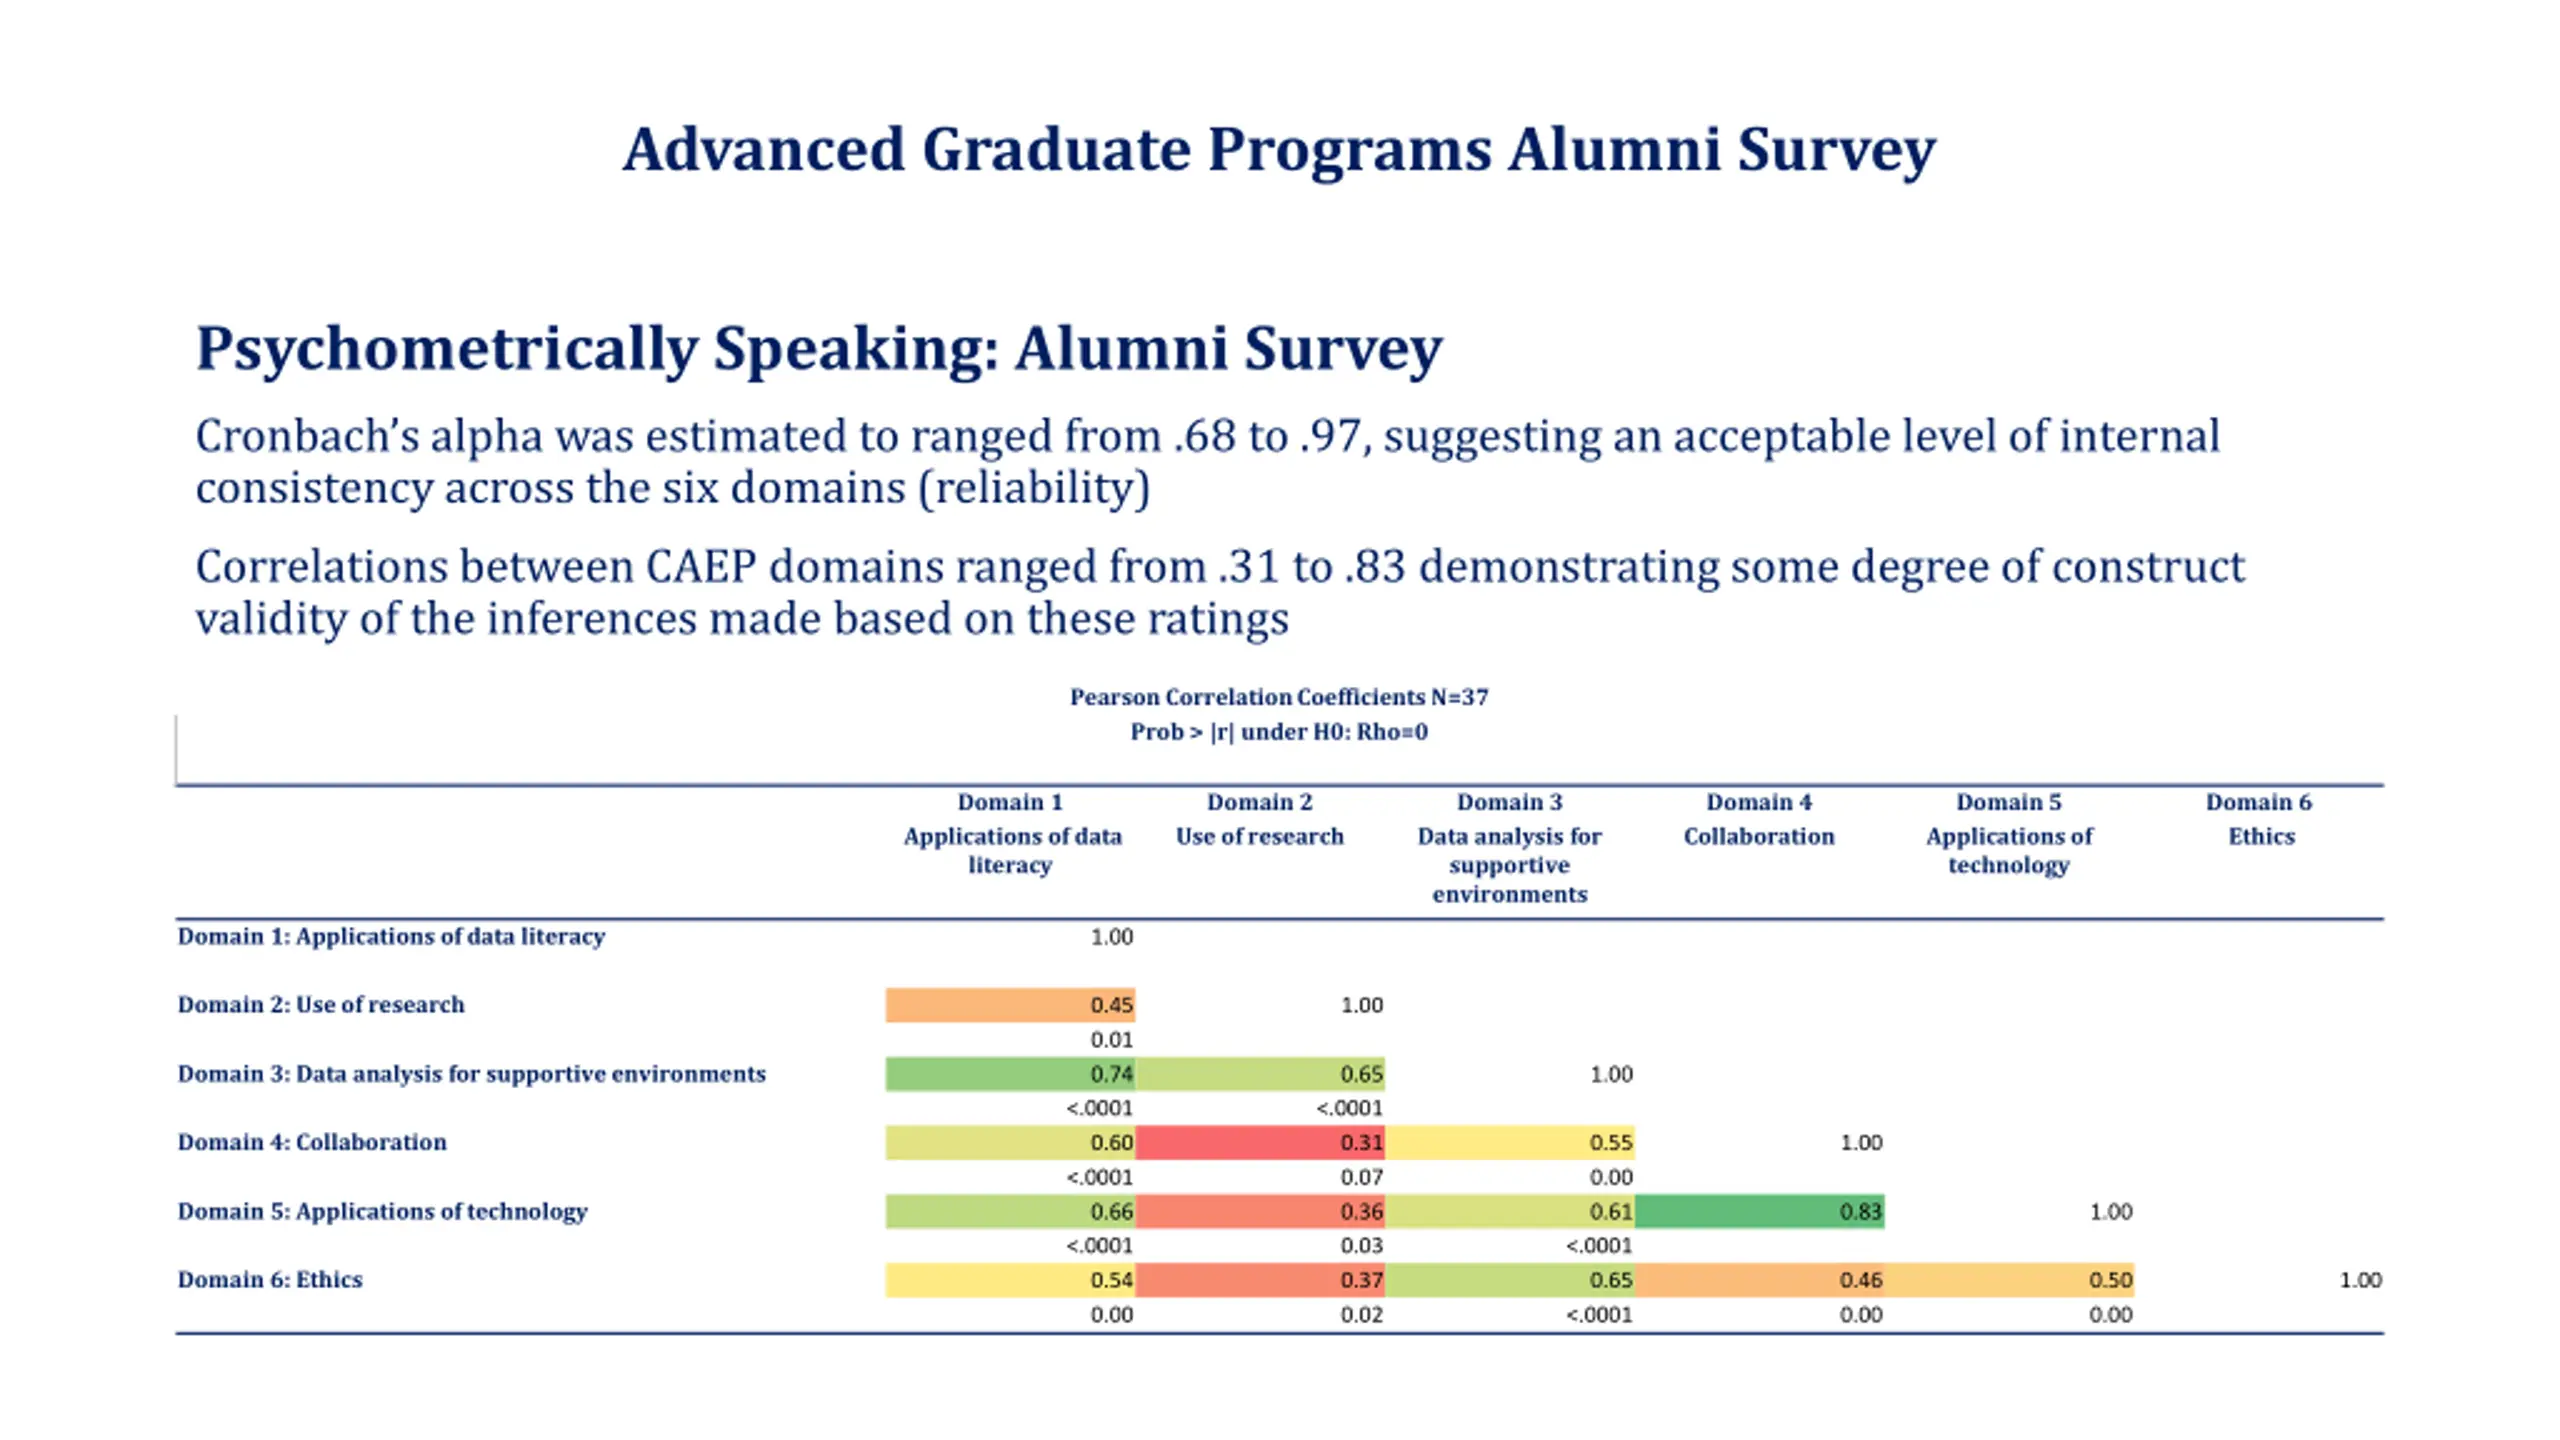
Task: Click the CAEP domains correlations paragraph
Action: [1220, 592]
